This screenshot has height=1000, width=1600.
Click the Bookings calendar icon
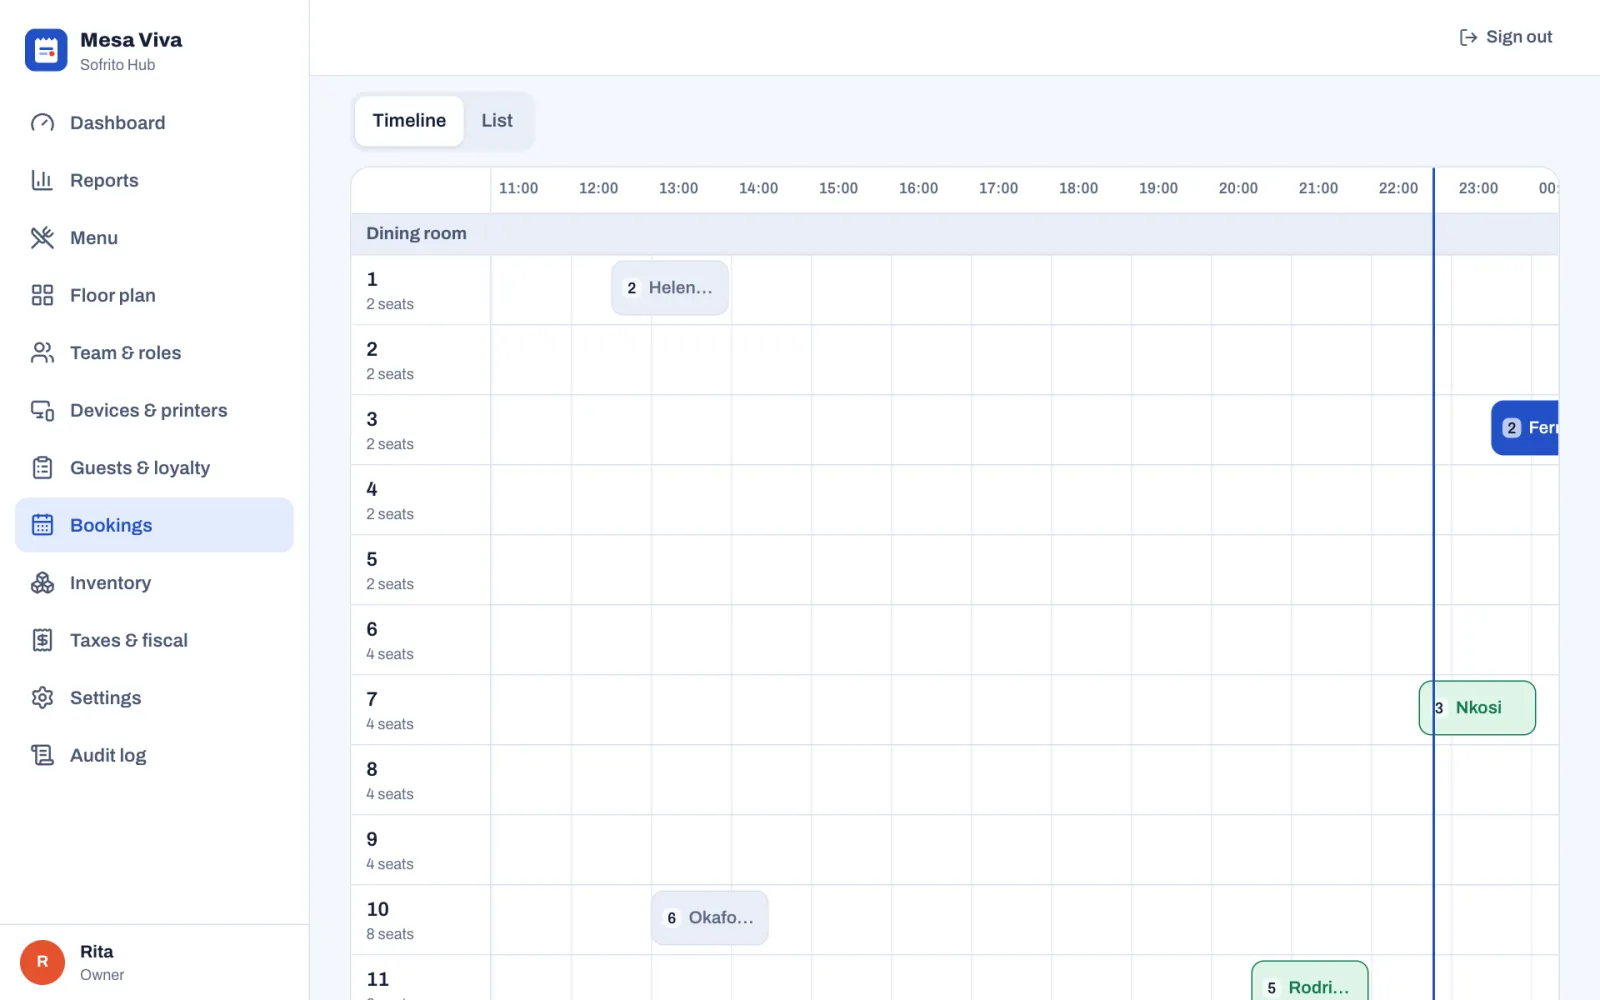(42, 525)
